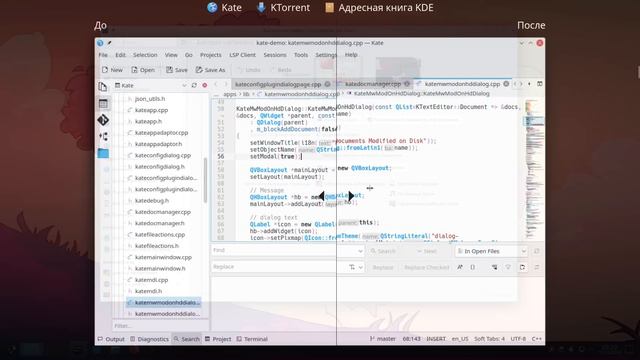Open the LSP Client menu
The width and height of the screenshot is (640, 360).
pos(242,55)
